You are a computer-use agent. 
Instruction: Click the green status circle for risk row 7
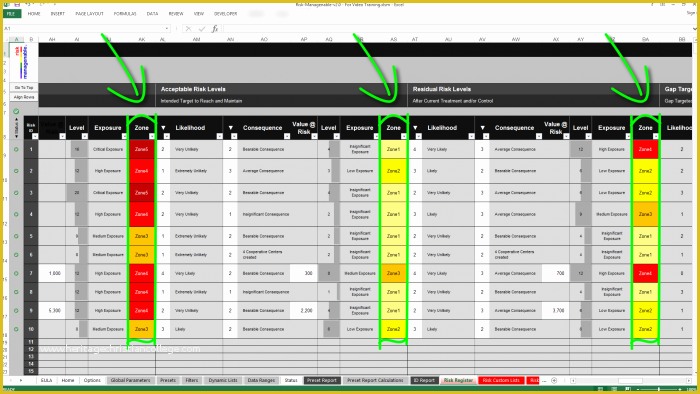16,273
